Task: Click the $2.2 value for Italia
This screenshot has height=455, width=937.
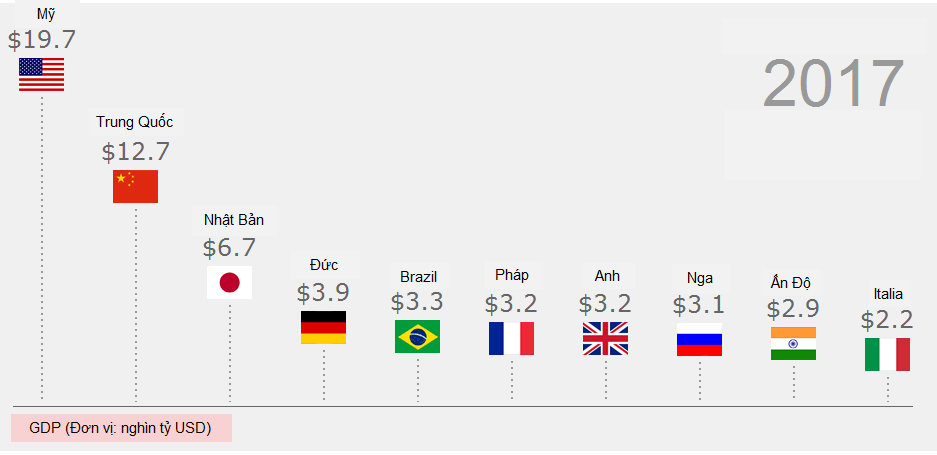Action: coord(887,320)
